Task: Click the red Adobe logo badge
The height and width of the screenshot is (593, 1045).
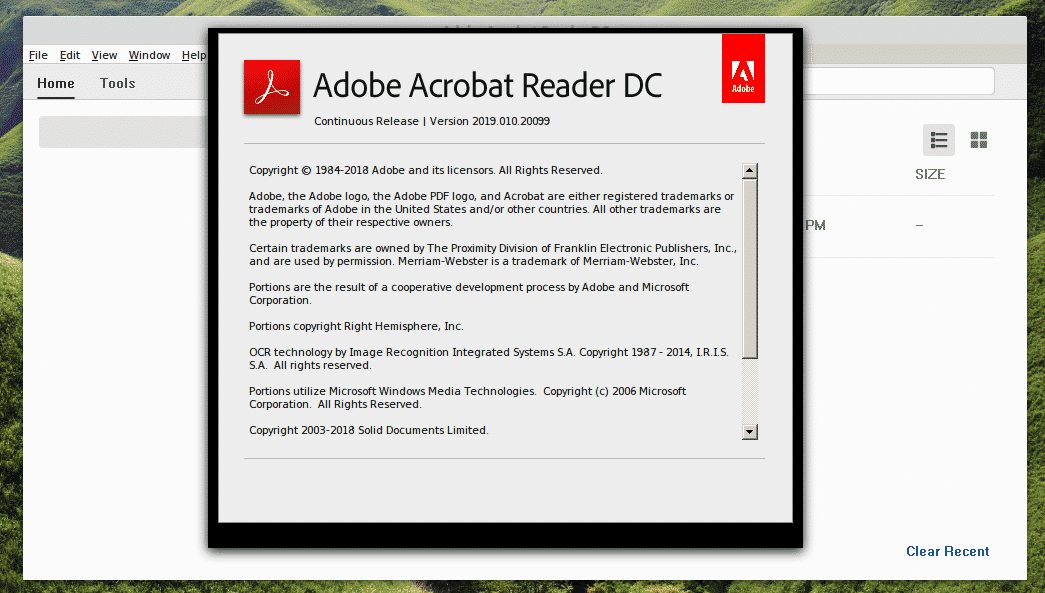Action: [x=743, y=69]
